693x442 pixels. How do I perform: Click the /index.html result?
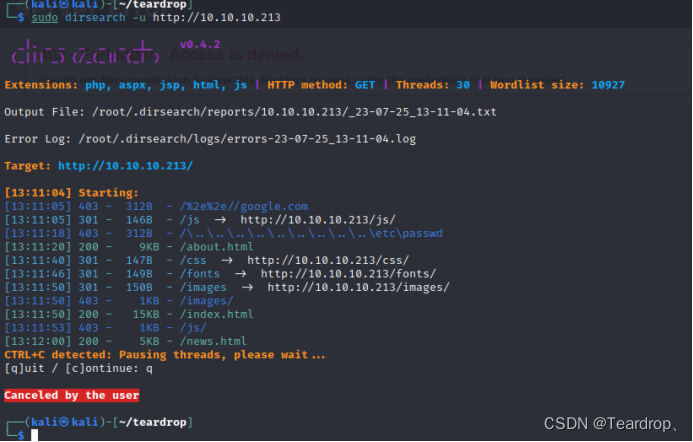[x=217, y=314]
